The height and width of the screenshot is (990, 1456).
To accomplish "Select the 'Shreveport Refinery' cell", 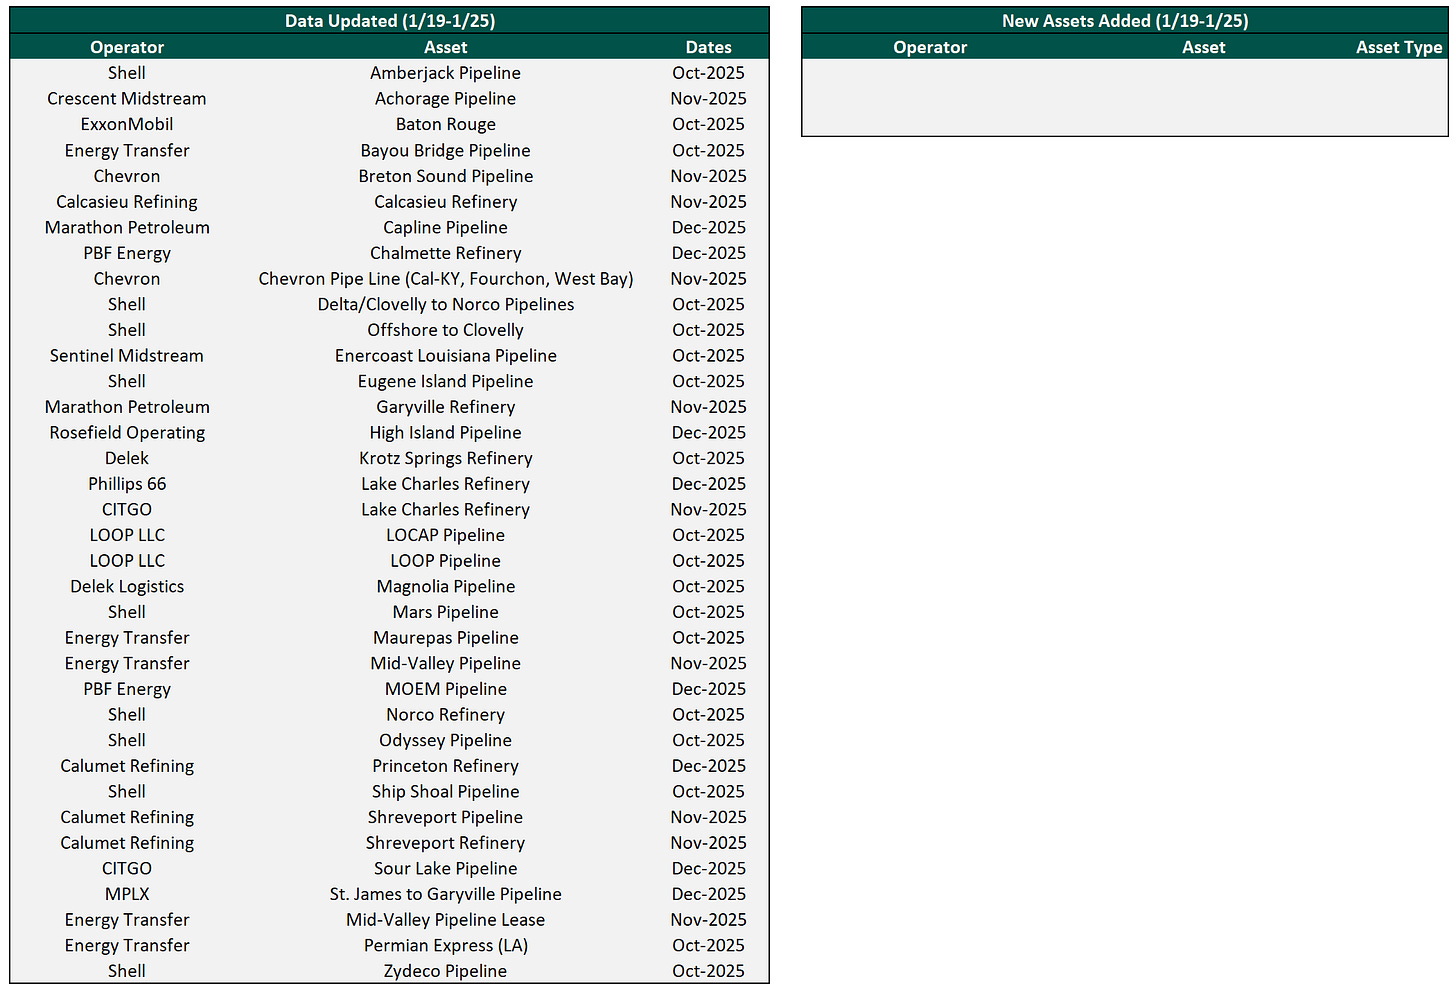I will [x=445, y=843].
